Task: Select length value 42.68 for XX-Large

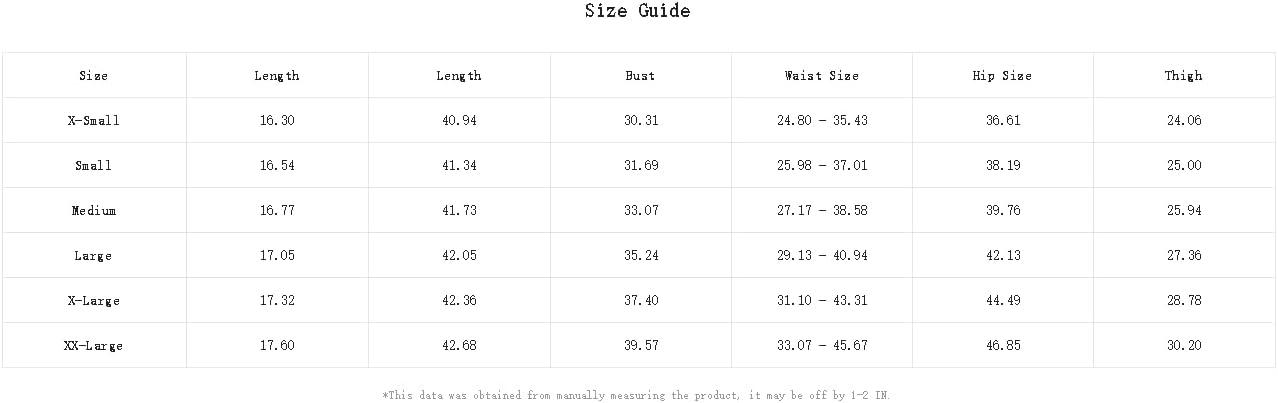Action: tap(459, 346)
